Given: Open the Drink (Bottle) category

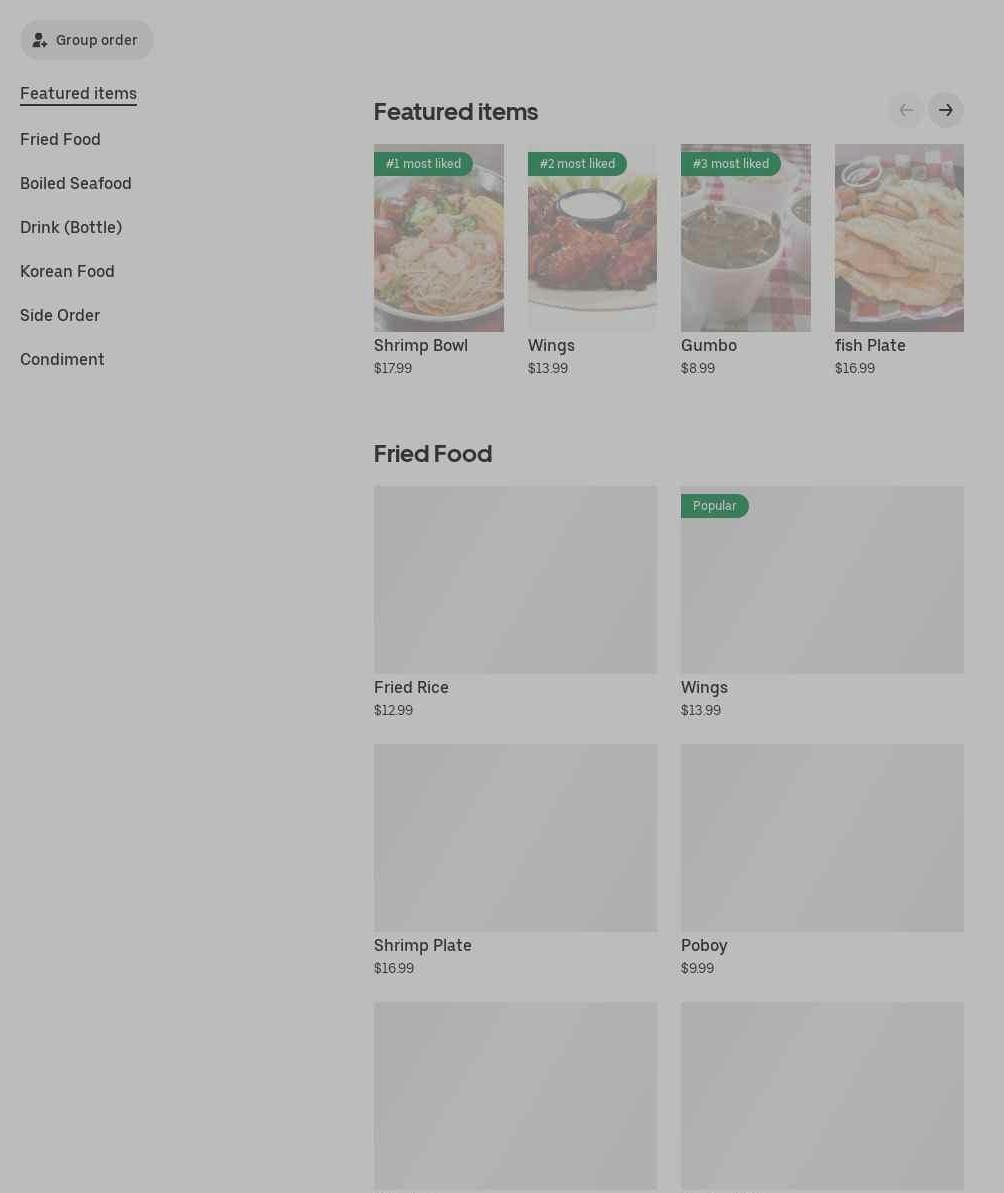Looking at the screenshot, I should coord(71,227).
